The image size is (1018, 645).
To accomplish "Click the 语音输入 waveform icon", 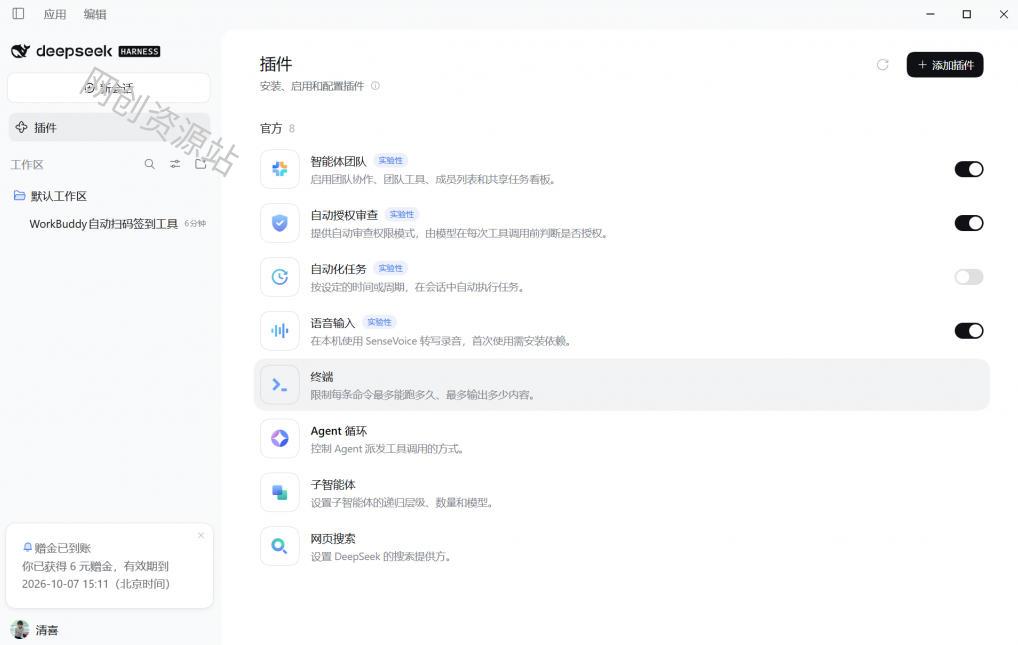I will (x=280, y=331).
